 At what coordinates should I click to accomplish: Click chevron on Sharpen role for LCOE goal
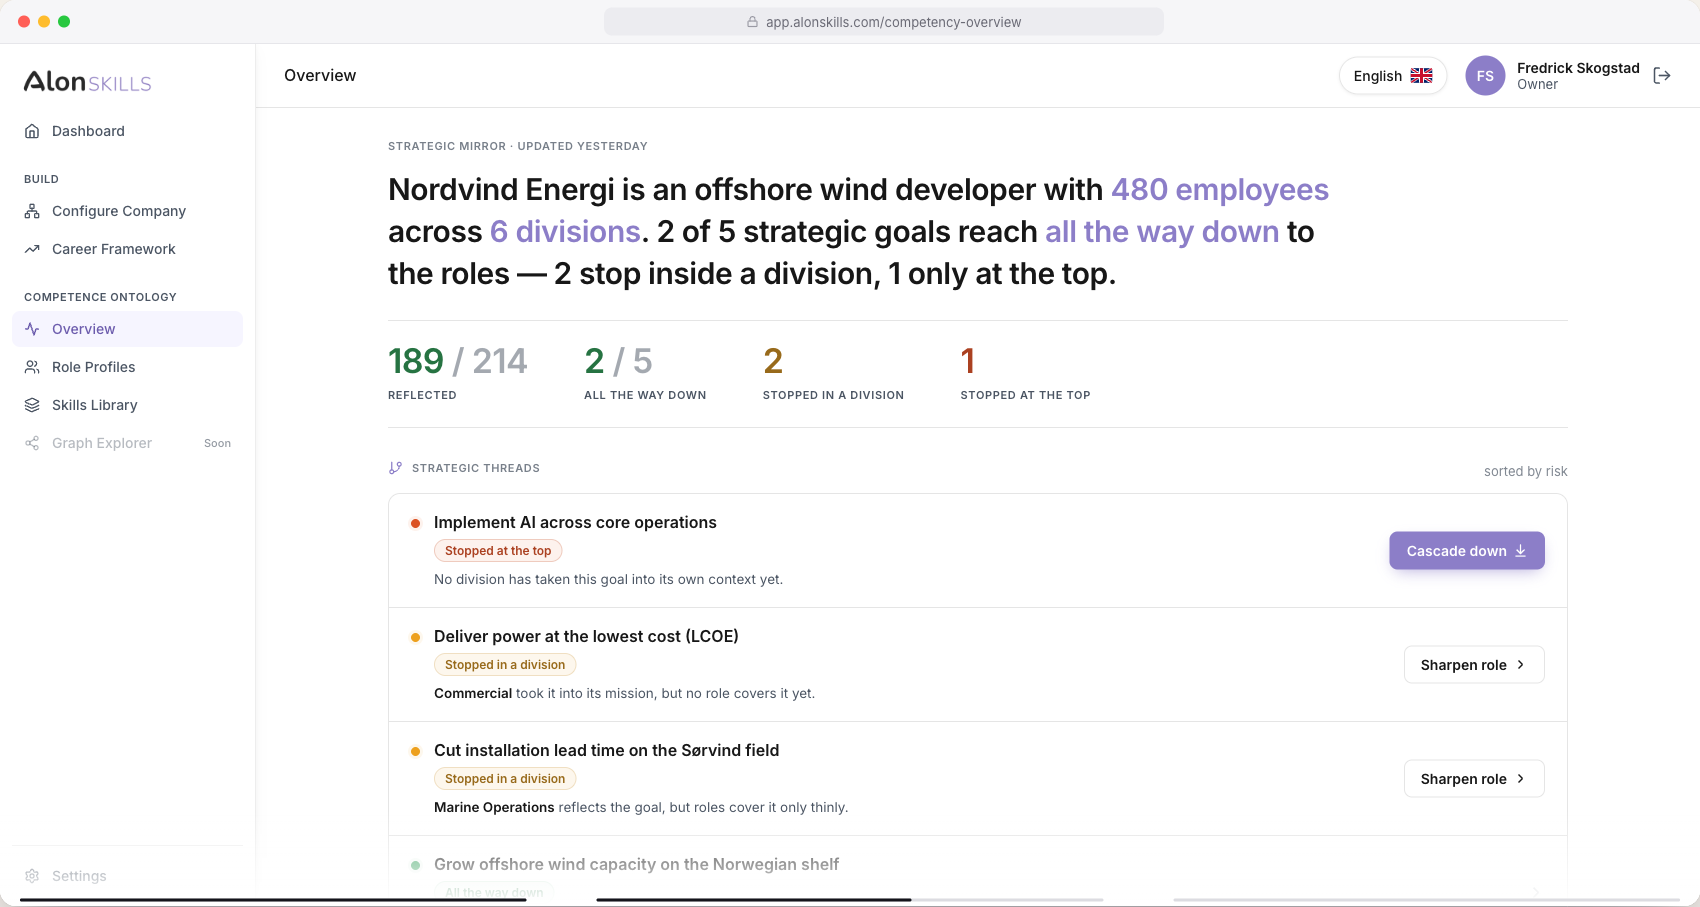[1520, 665]
